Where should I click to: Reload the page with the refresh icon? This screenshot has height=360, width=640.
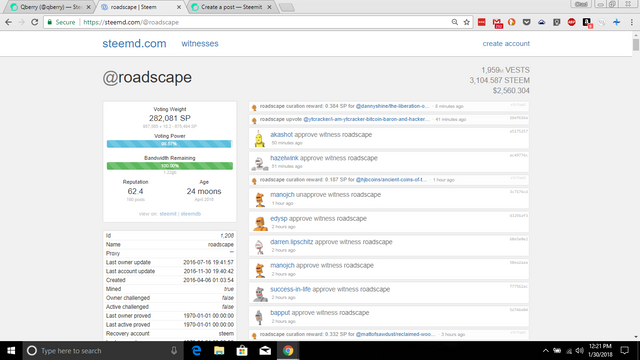35,22
